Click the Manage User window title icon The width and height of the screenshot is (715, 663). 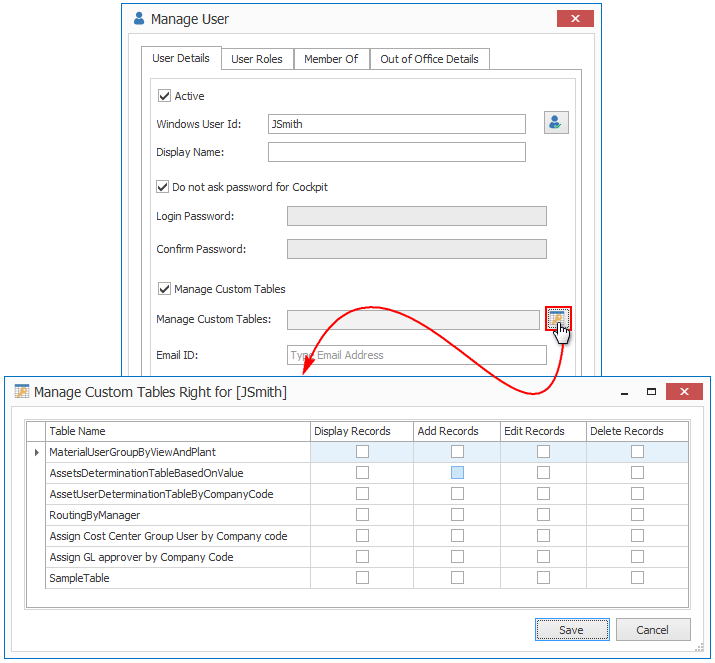139,19
